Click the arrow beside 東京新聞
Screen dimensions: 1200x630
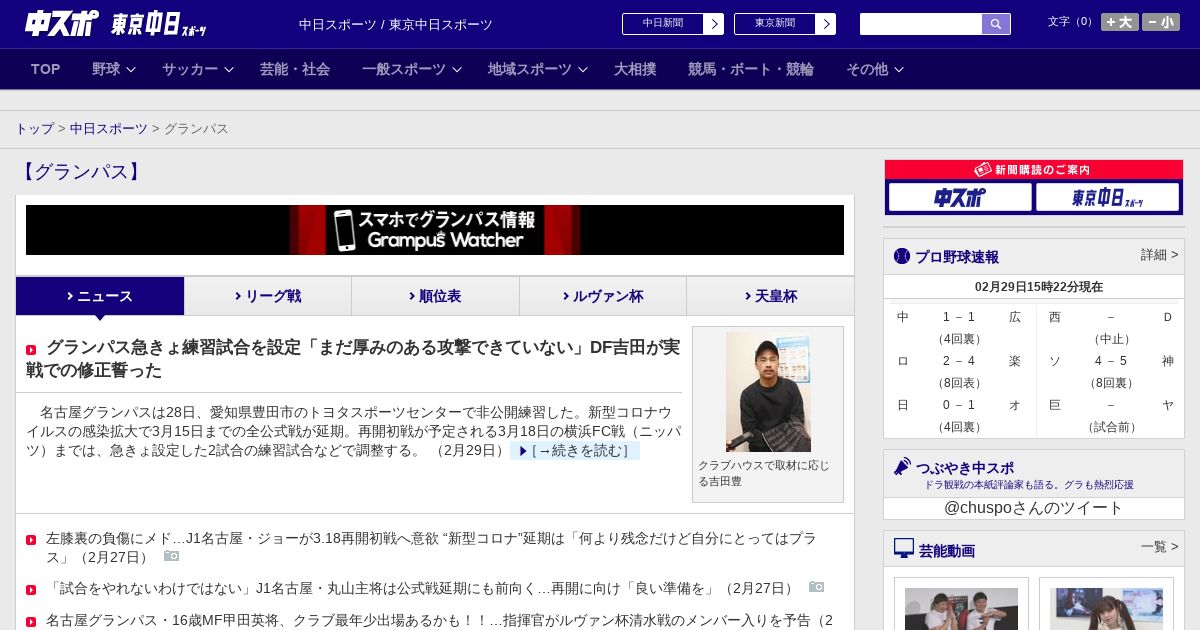click(826, 24)
